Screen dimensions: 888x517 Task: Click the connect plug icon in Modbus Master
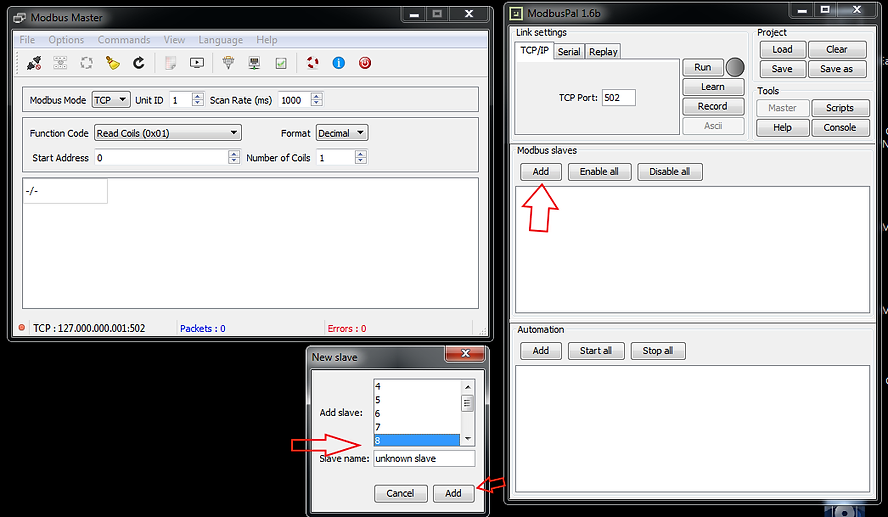click(x=34, y=63)
